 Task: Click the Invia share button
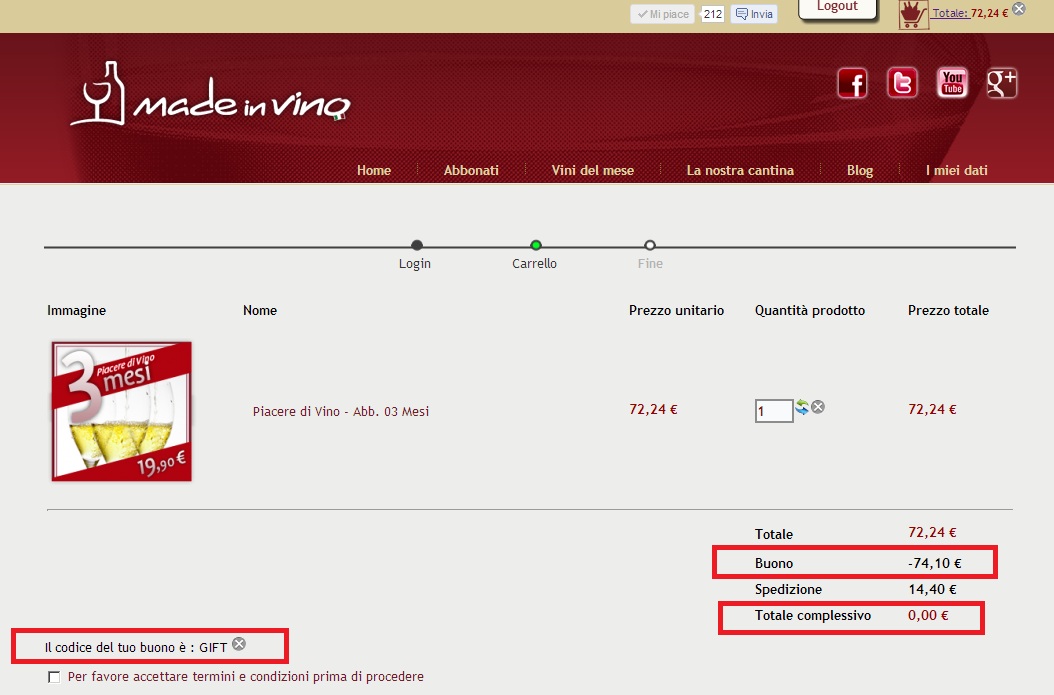pyautogui.click(x=754, y=14)
